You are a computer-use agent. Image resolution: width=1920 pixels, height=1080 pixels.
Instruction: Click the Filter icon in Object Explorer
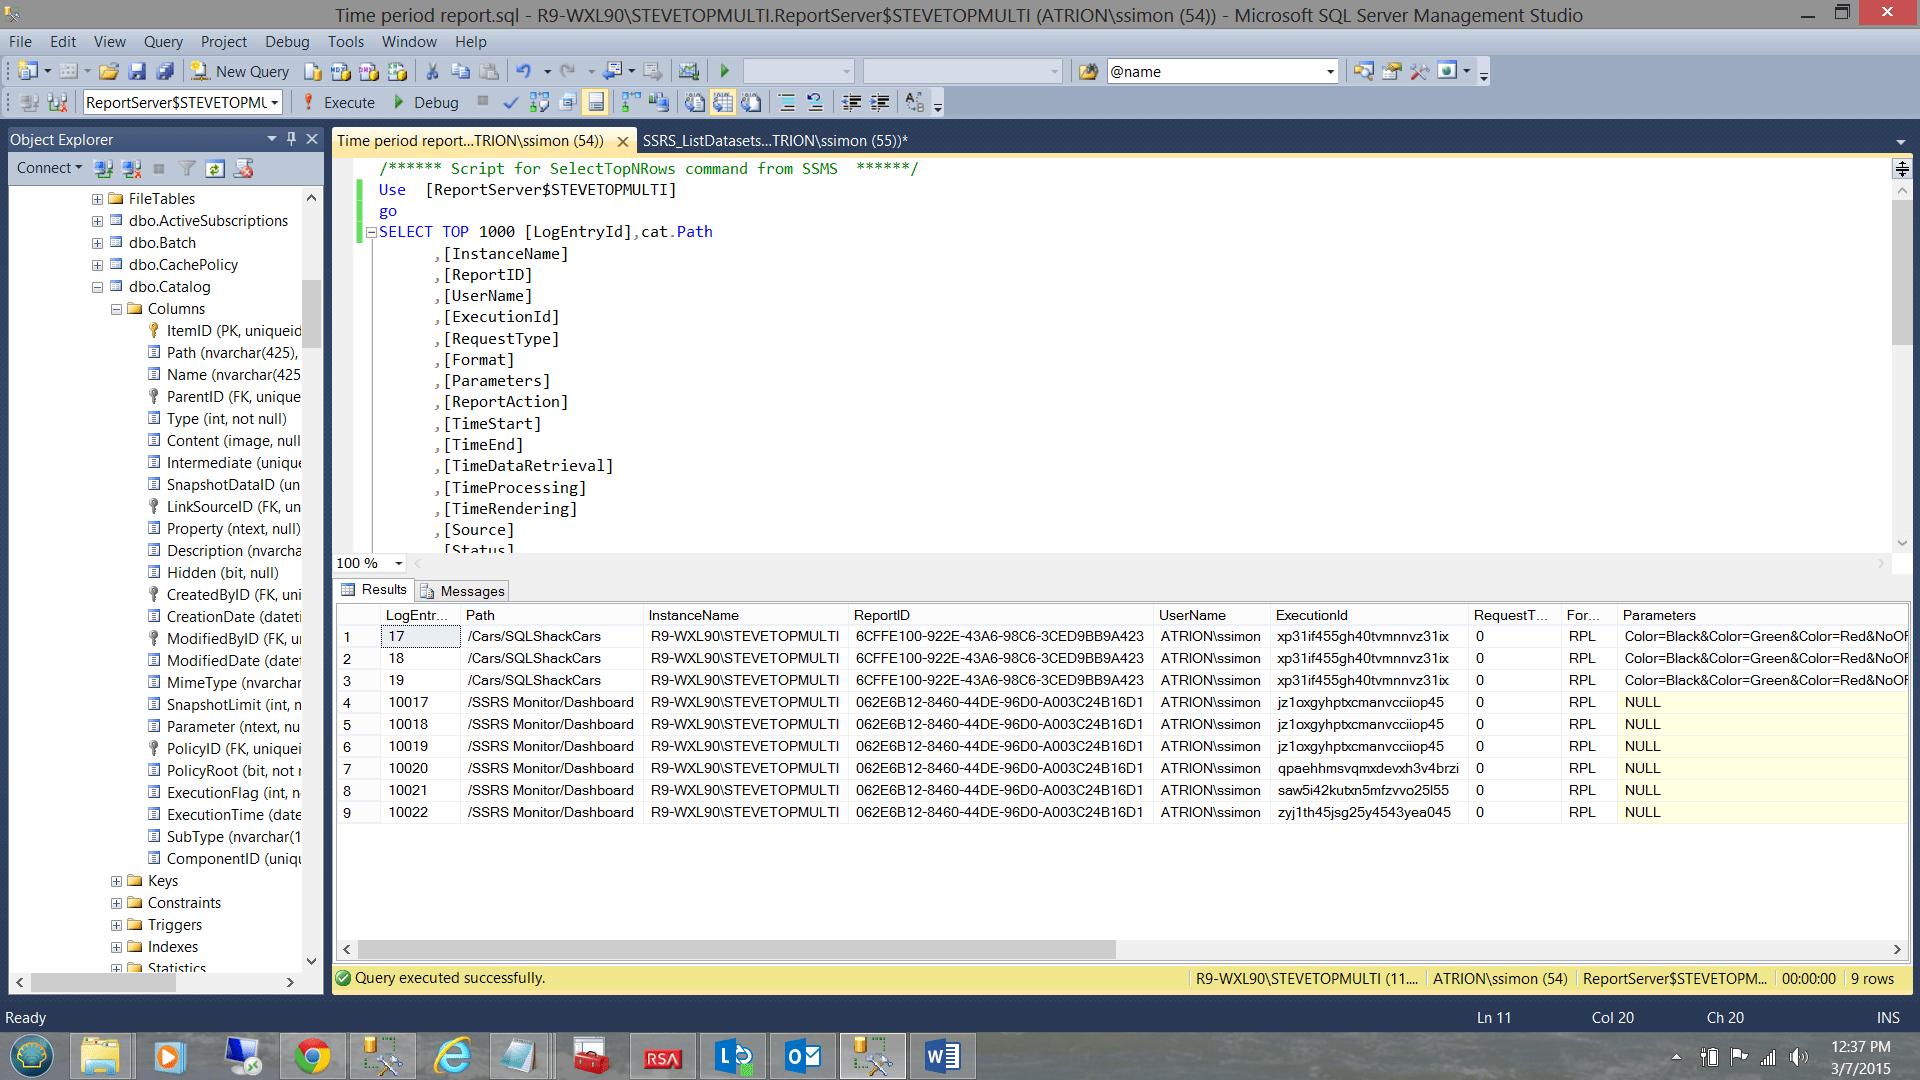coord(187,169)
